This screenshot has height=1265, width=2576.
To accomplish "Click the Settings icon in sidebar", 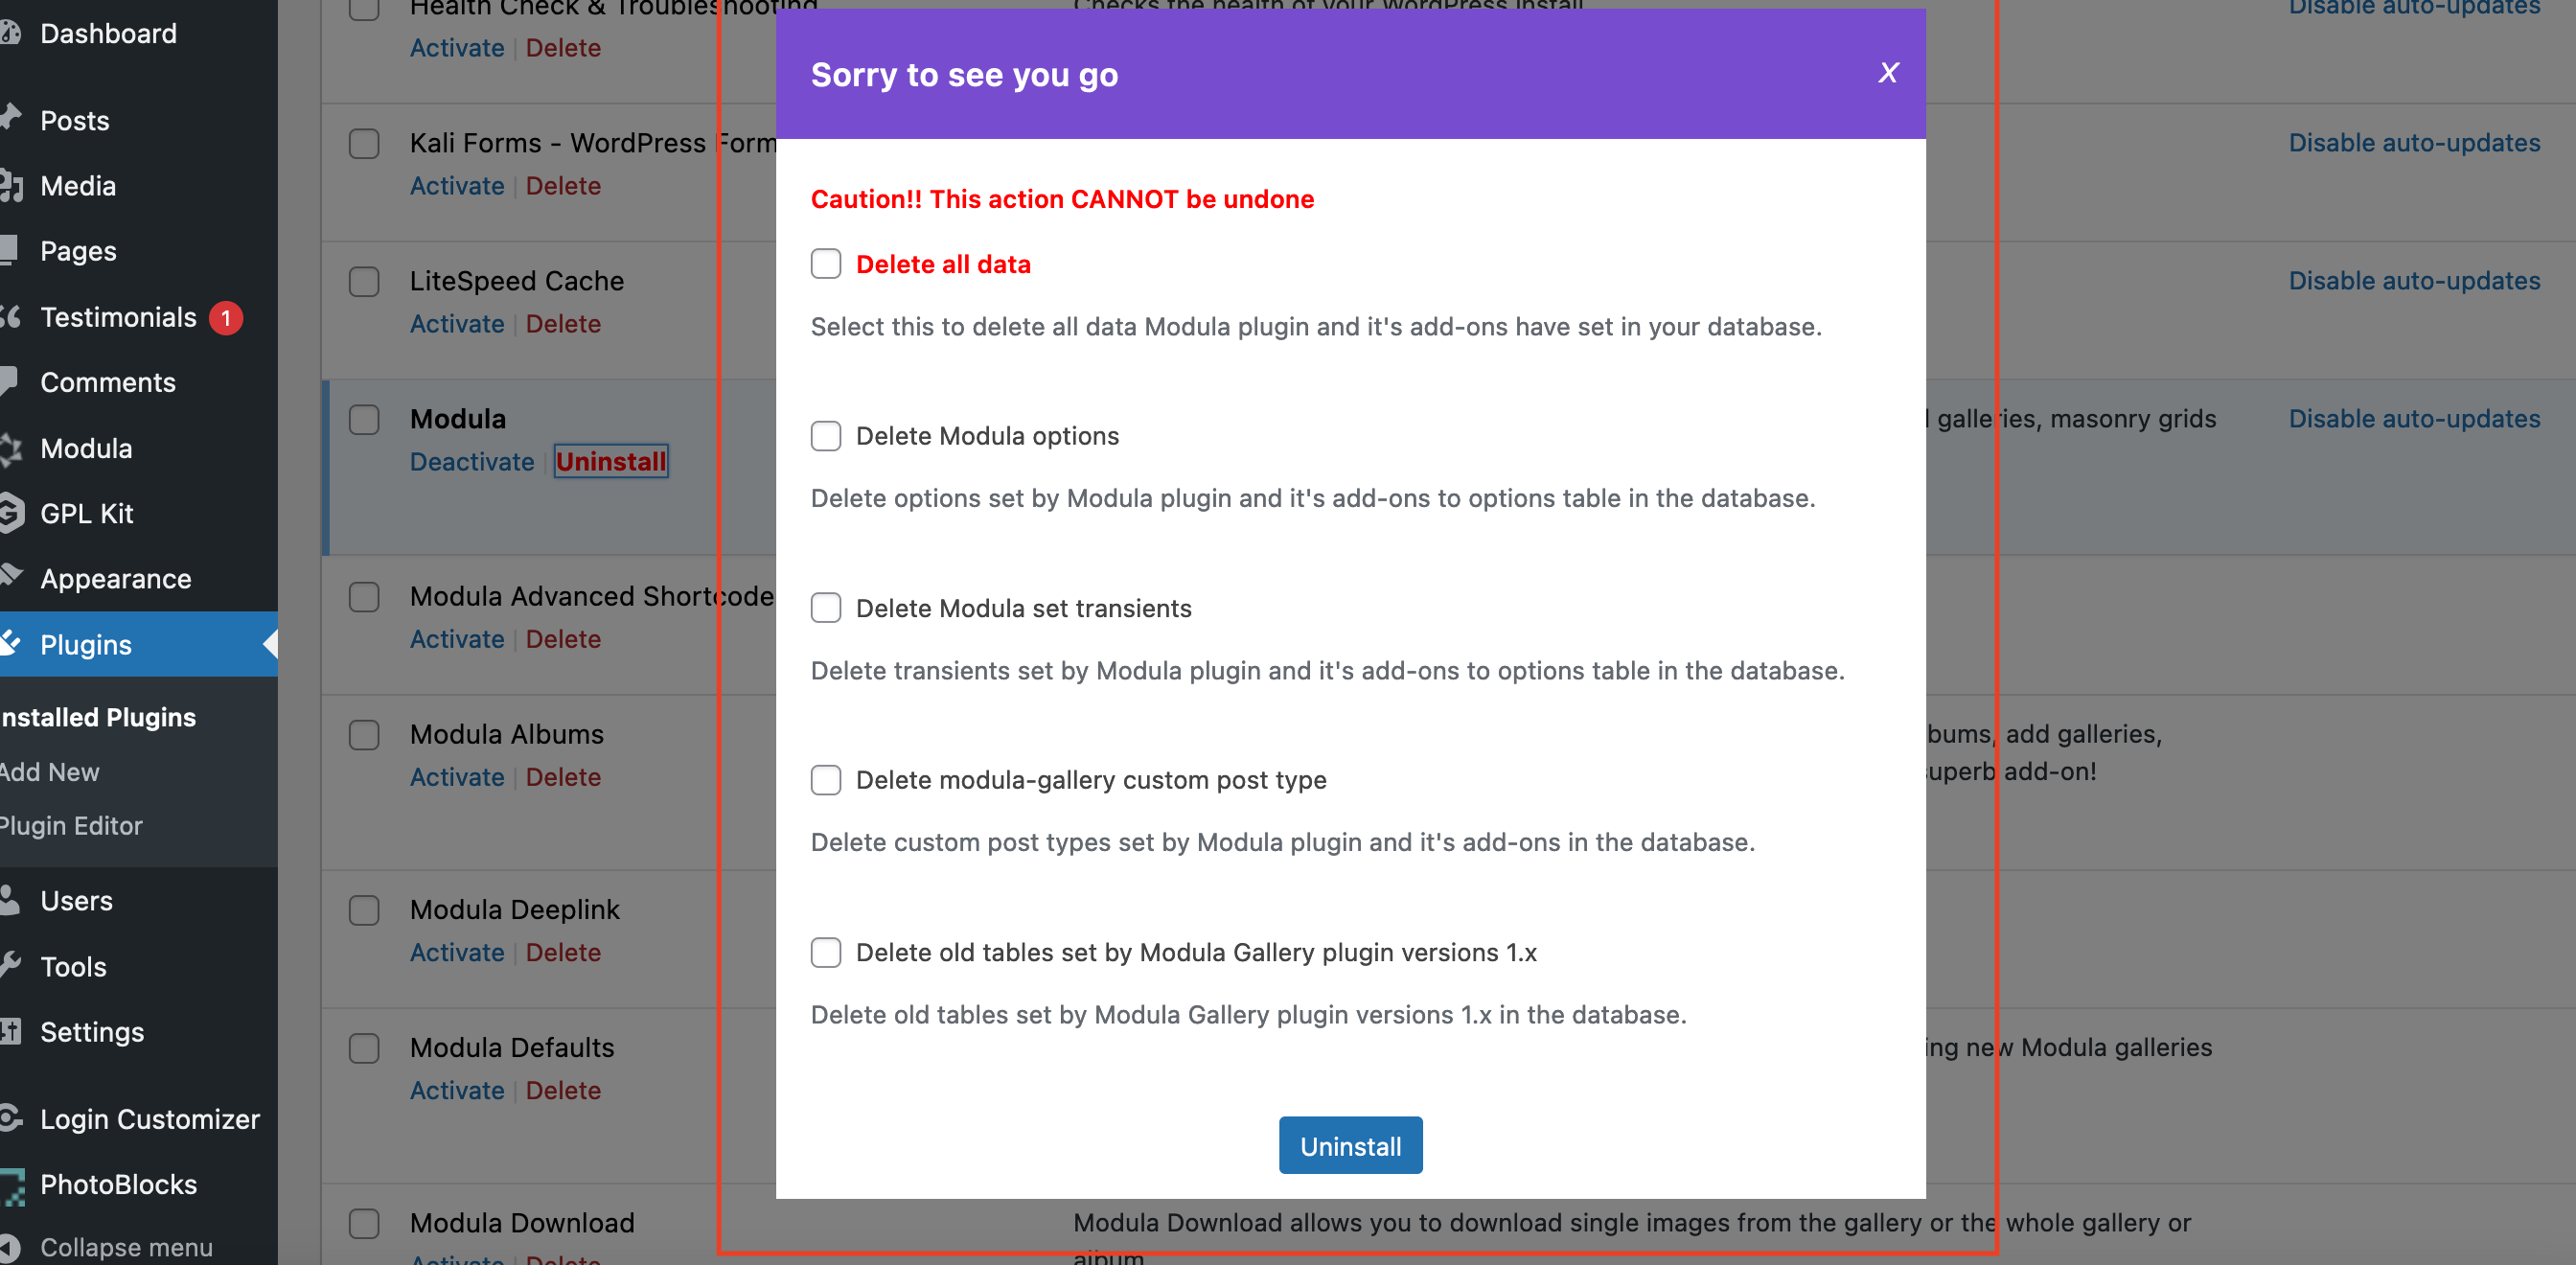I will pos(10,1031).
